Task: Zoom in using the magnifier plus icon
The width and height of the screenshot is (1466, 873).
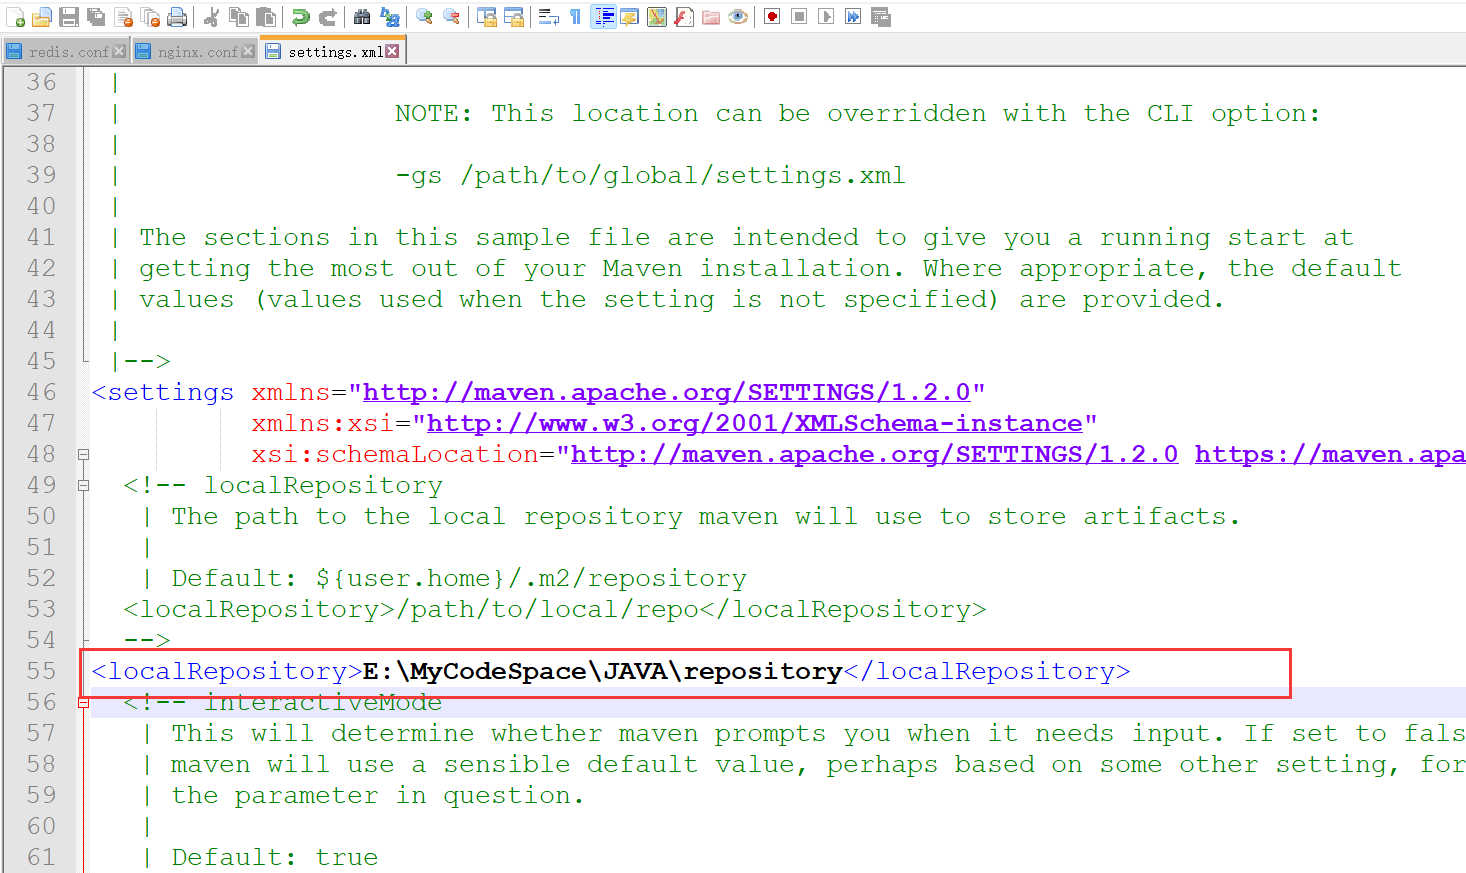Action: (424, 17)
